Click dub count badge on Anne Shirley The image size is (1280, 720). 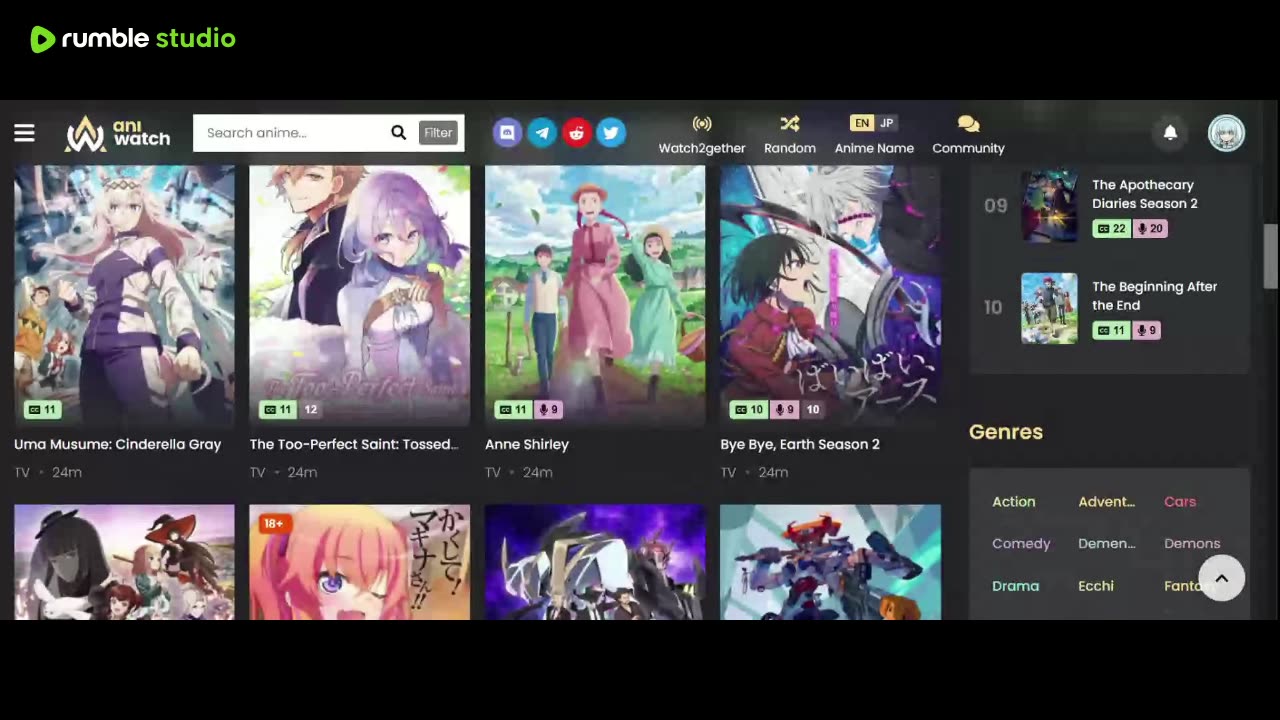549,409
